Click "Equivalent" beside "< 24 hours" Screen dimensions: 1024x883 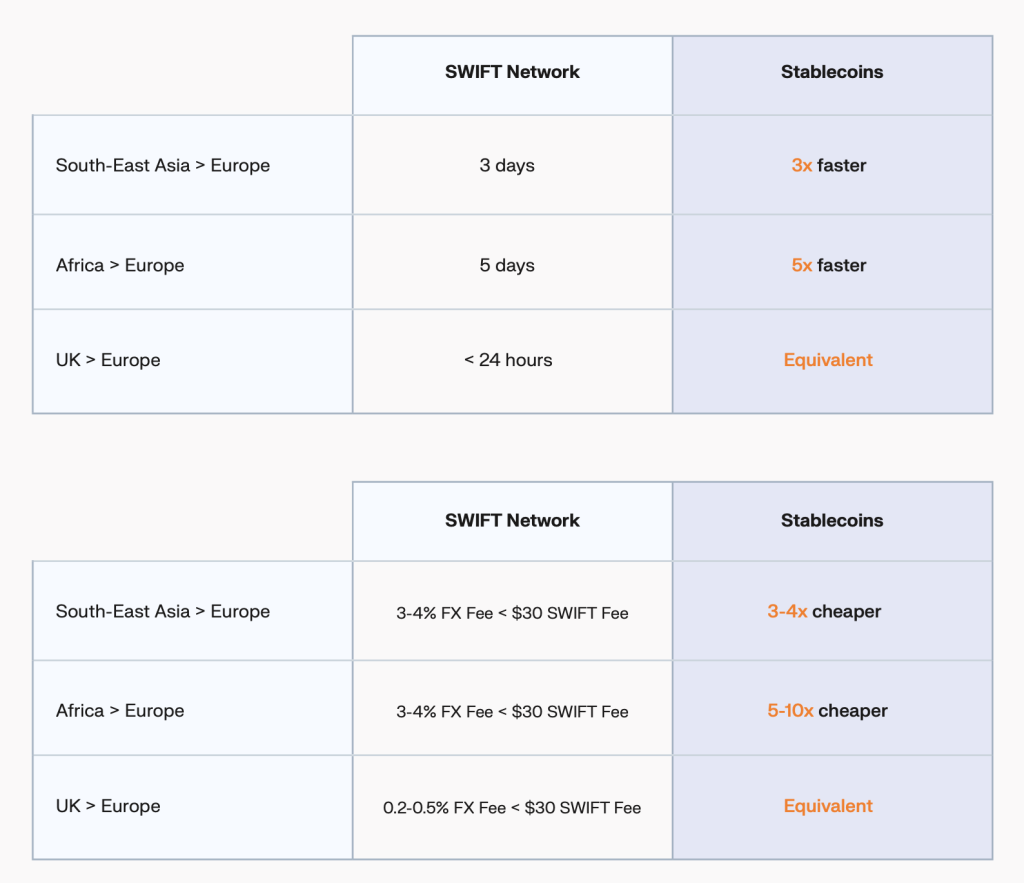point(828,360)
